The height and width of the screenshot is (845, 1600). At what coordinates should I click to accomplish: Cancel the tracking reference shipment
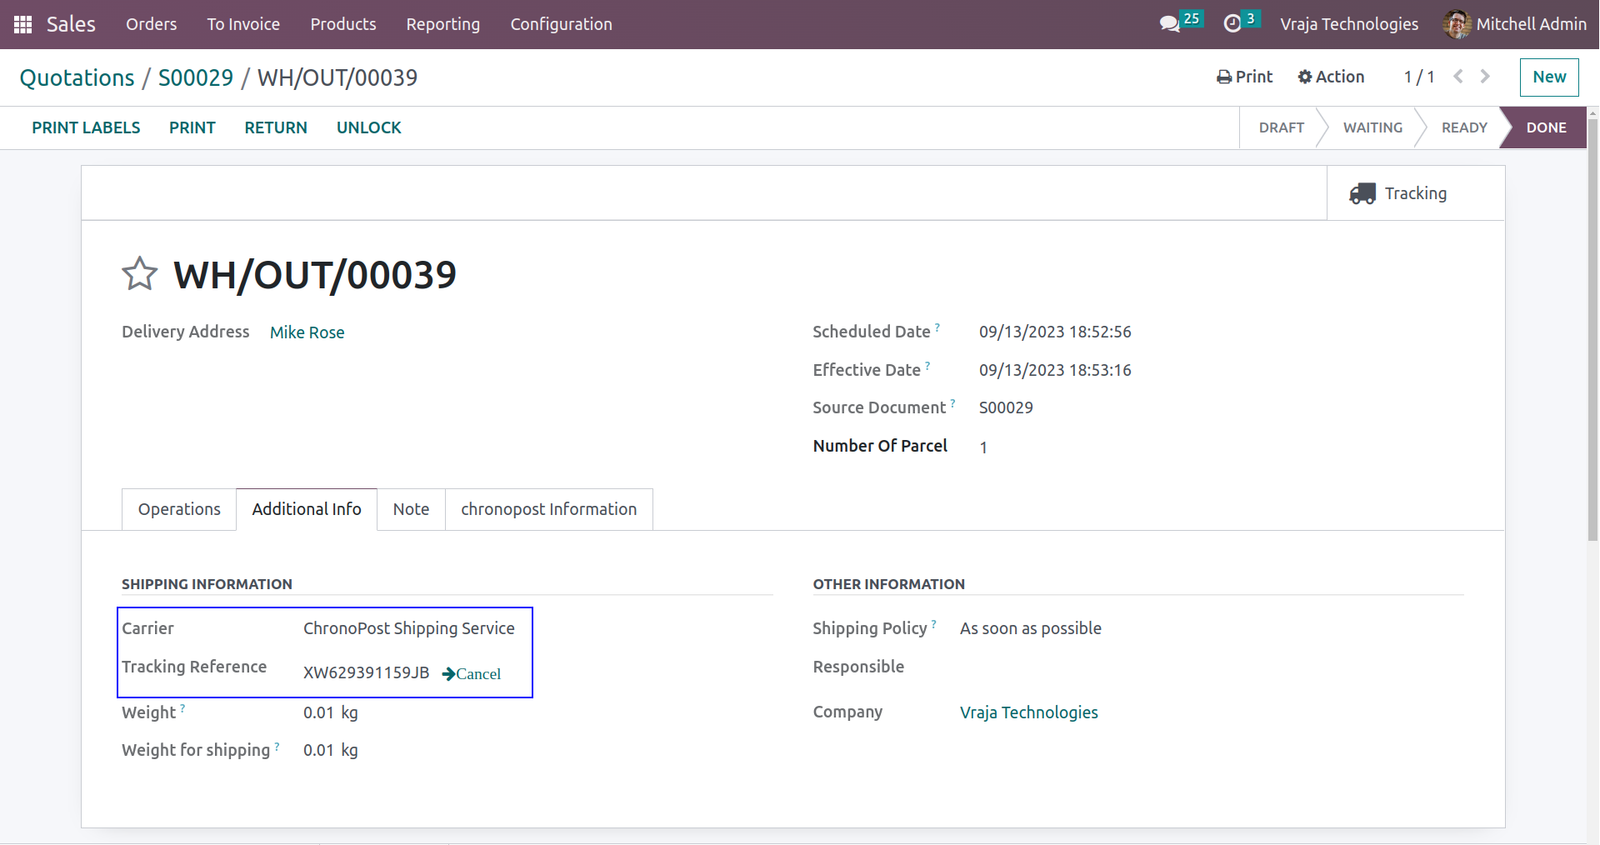pyautogui.click(x=471, y=674)
